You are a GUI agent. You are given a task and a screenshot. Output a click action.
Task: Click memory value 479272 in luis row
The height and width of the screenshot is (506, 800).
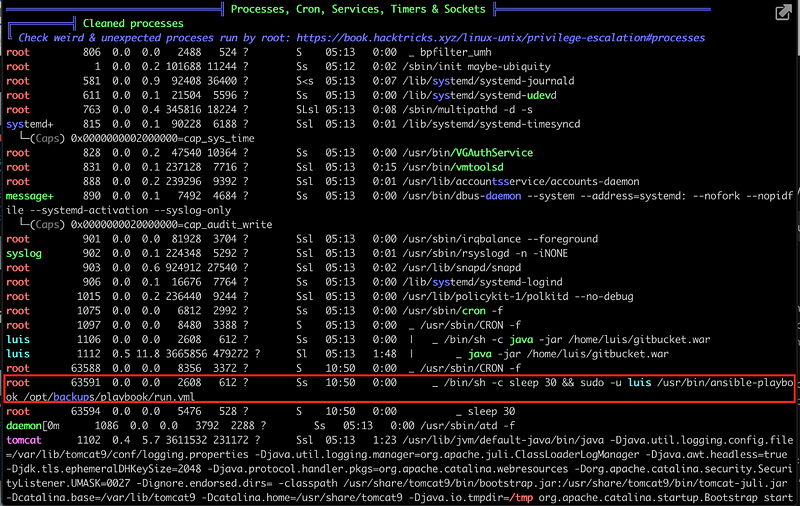pos(231,353)
